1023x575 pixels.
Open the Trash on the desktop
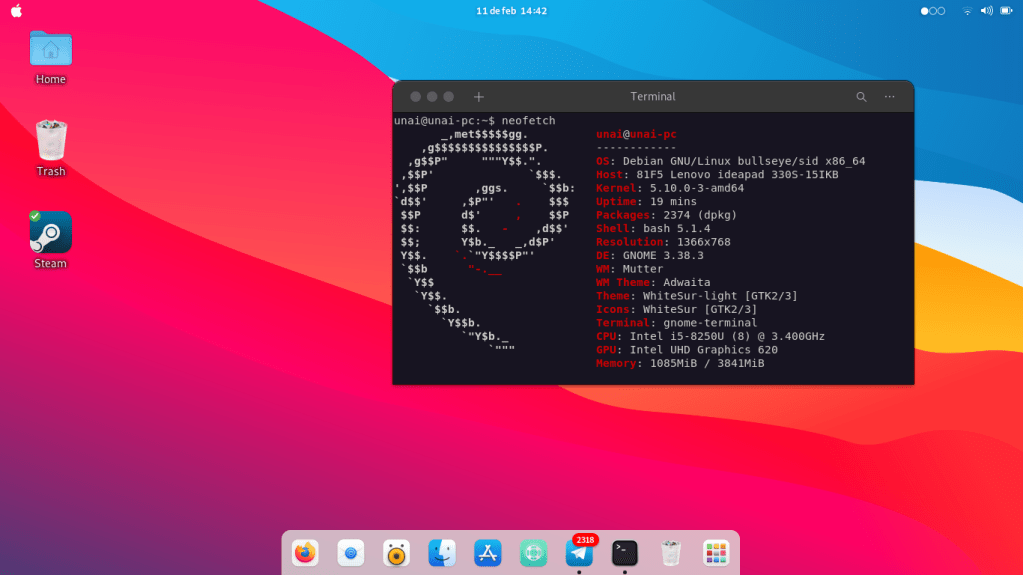tap(50, 141)
